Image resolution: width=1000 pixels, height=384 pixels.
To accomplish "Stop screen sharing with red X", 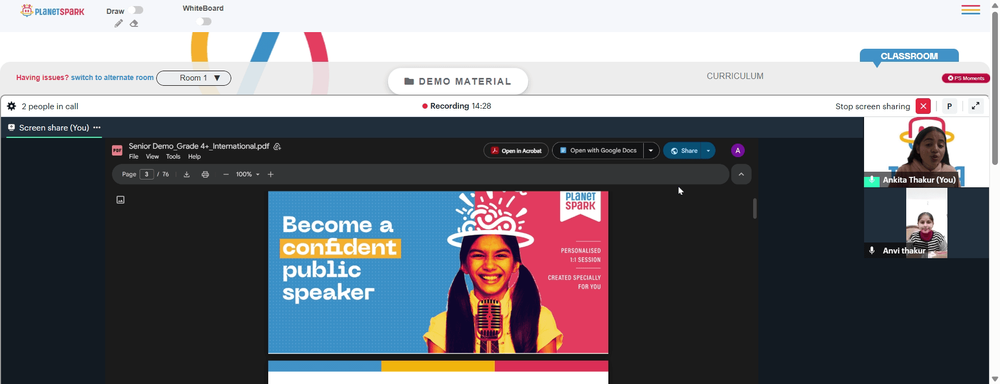I will tap(923, 107).
